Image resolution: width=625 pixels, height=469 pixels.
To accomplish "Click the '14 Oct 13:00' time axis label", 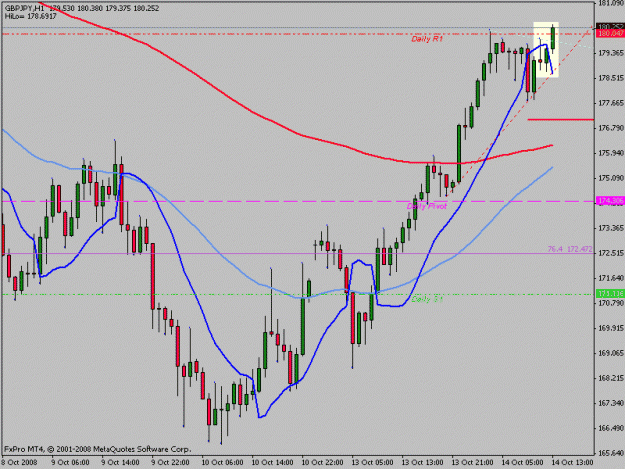I will point(572,463).
